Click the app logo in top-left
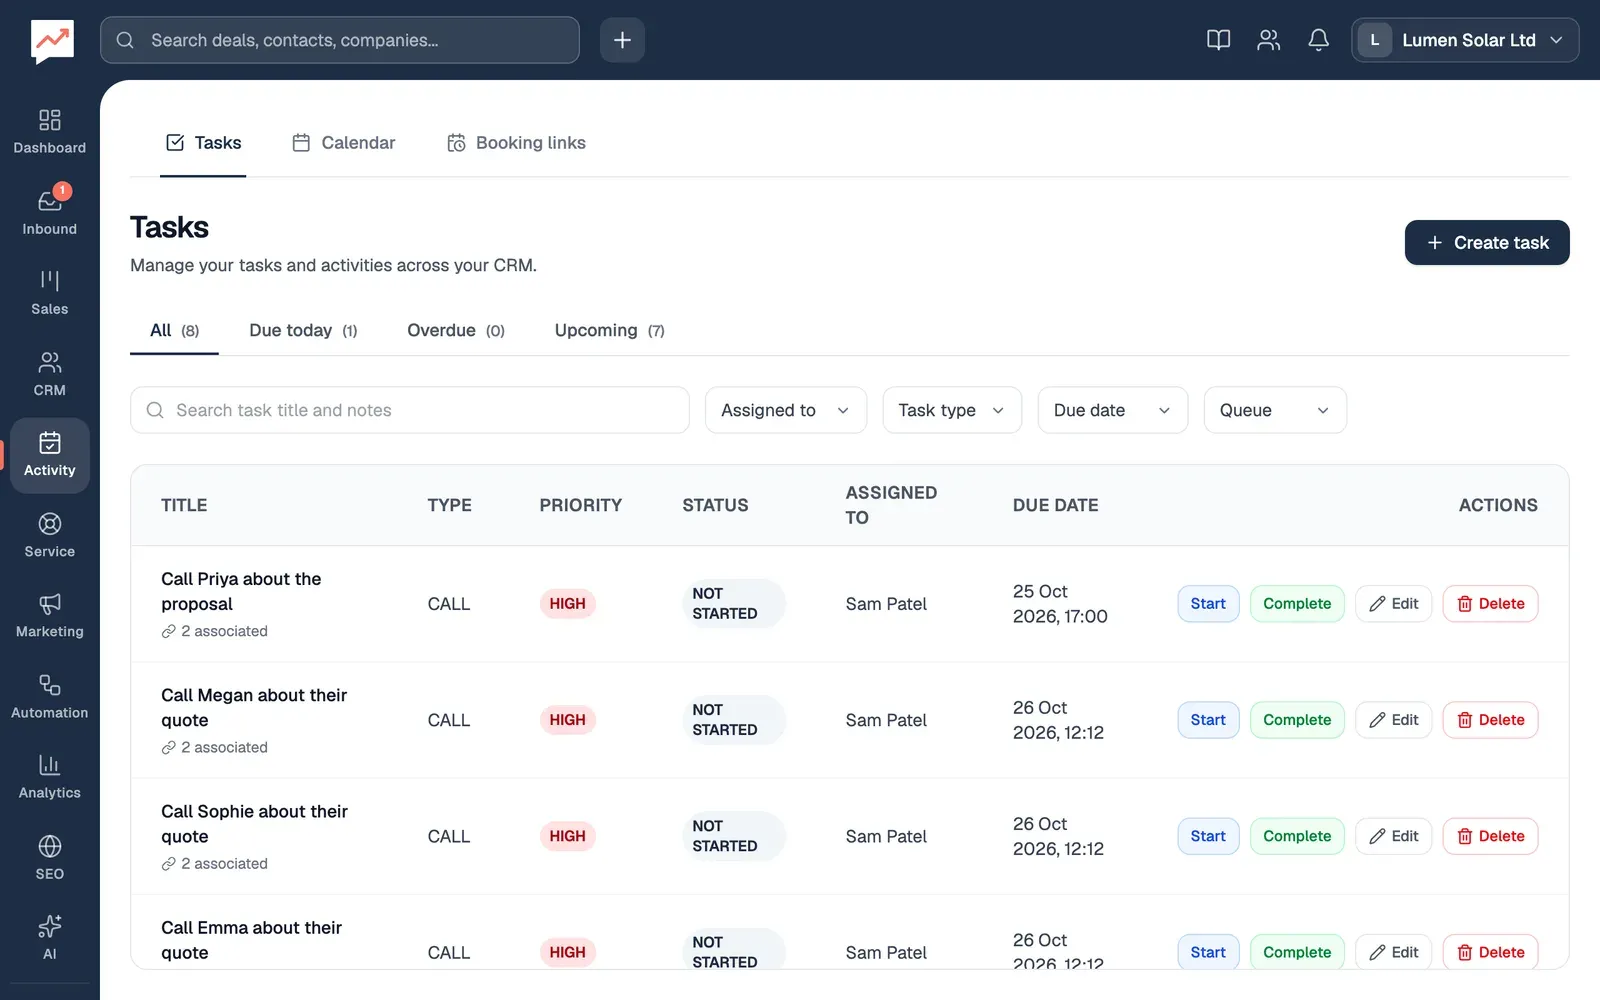Image resolution: width=1600 pixels, height=1000 pixels. click(x=52, y=41)
